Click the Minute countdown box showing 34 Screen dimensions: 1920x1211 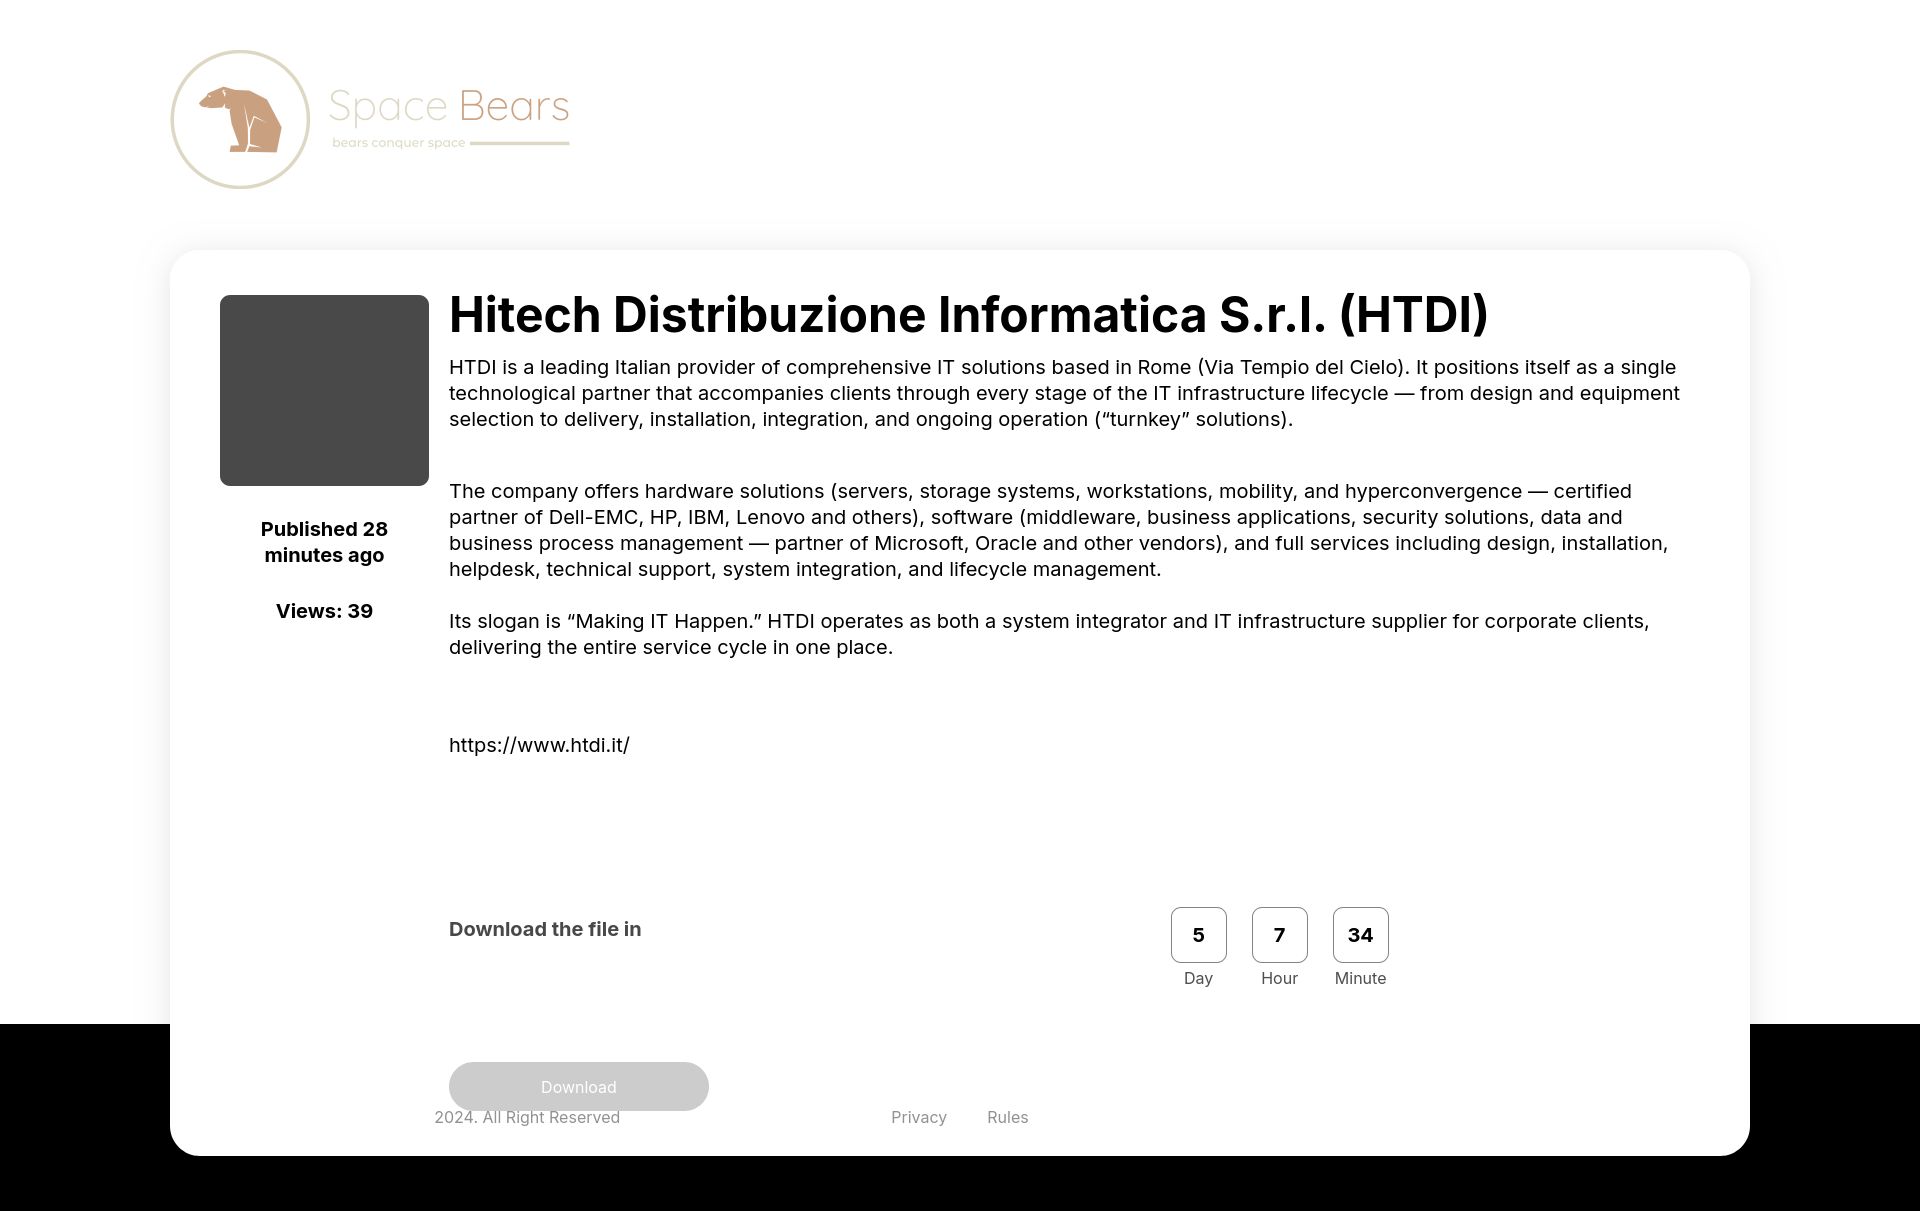click(x=1360, y=935)
